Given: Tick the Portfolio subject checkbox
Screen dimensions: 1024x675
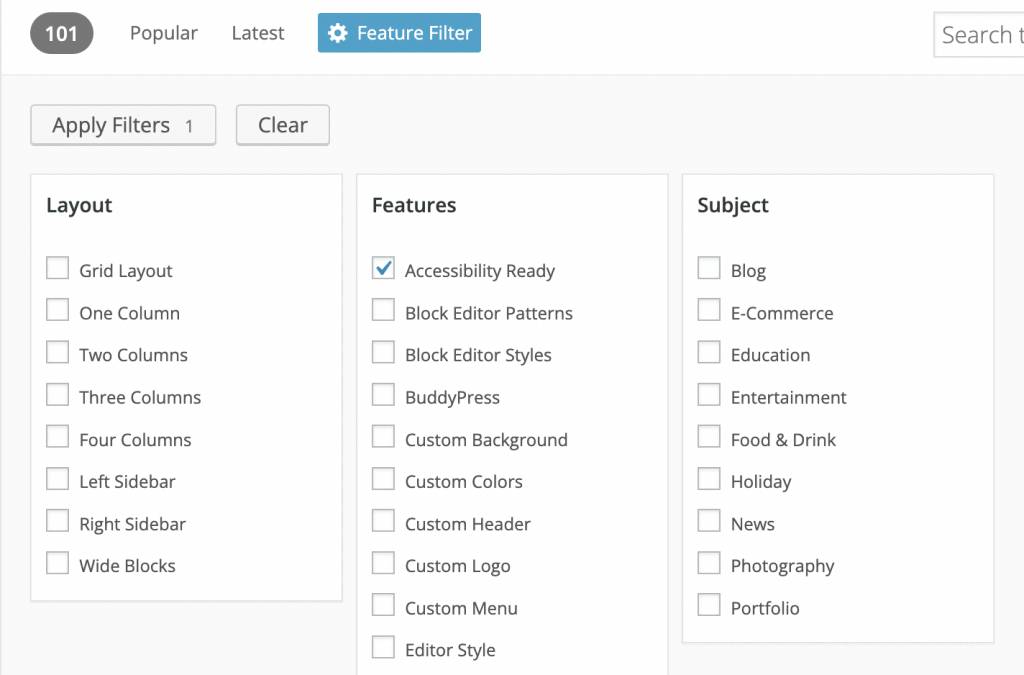Looking at the screenshot, I should (709, 606).
